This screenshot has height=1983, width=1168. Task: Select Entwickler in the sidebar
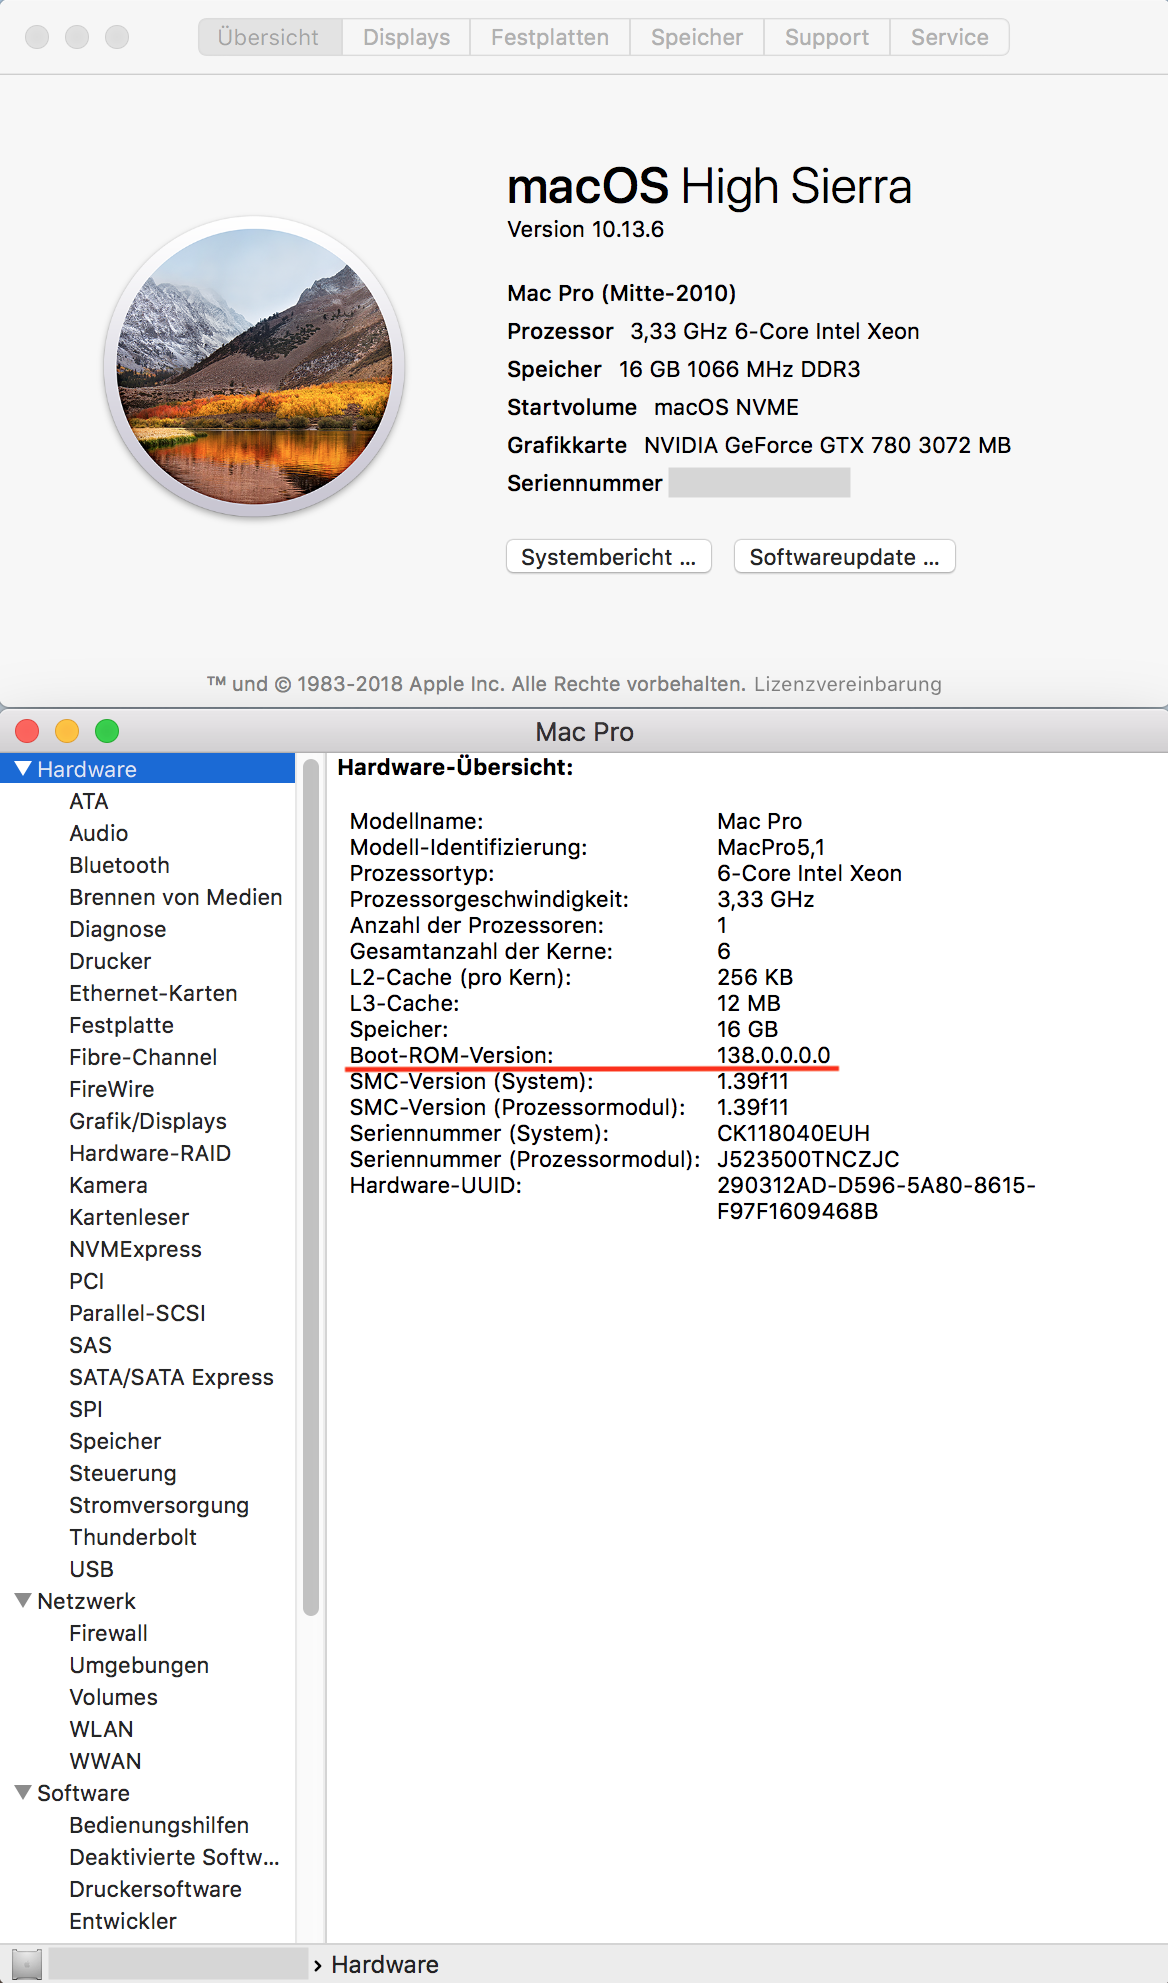pyautogui.click(x=123, y=1921)
